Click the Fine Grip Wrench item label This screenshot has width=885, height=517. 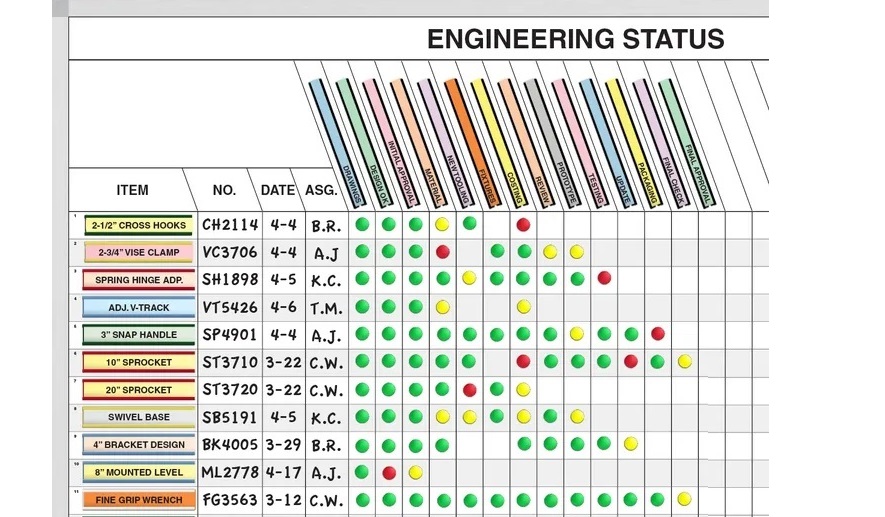tap(139, 499)
